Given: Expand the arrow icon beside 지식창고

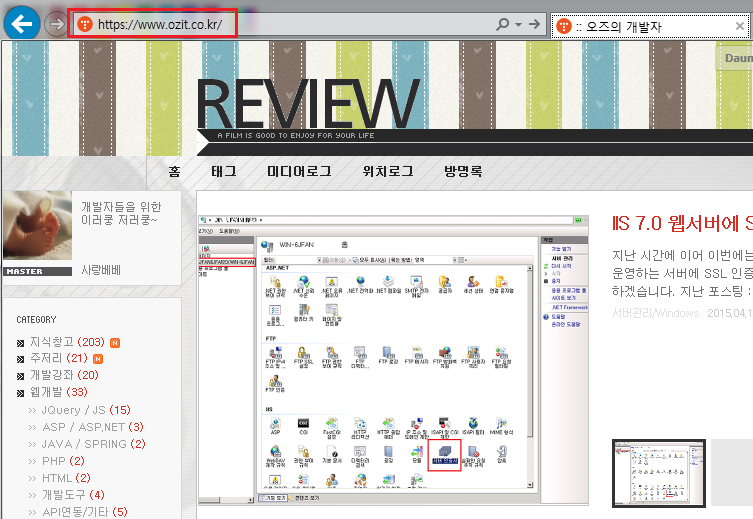Looking at the screenshot, I should pos(20,343).
